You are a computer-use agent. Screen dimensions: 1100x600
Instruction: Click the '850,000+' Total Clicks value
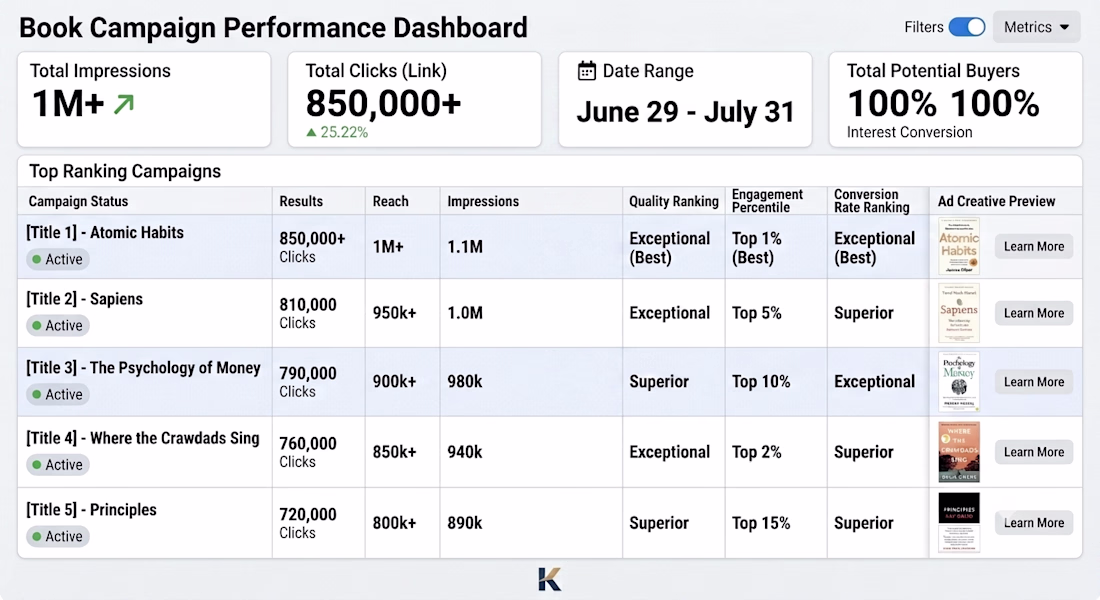383,104
